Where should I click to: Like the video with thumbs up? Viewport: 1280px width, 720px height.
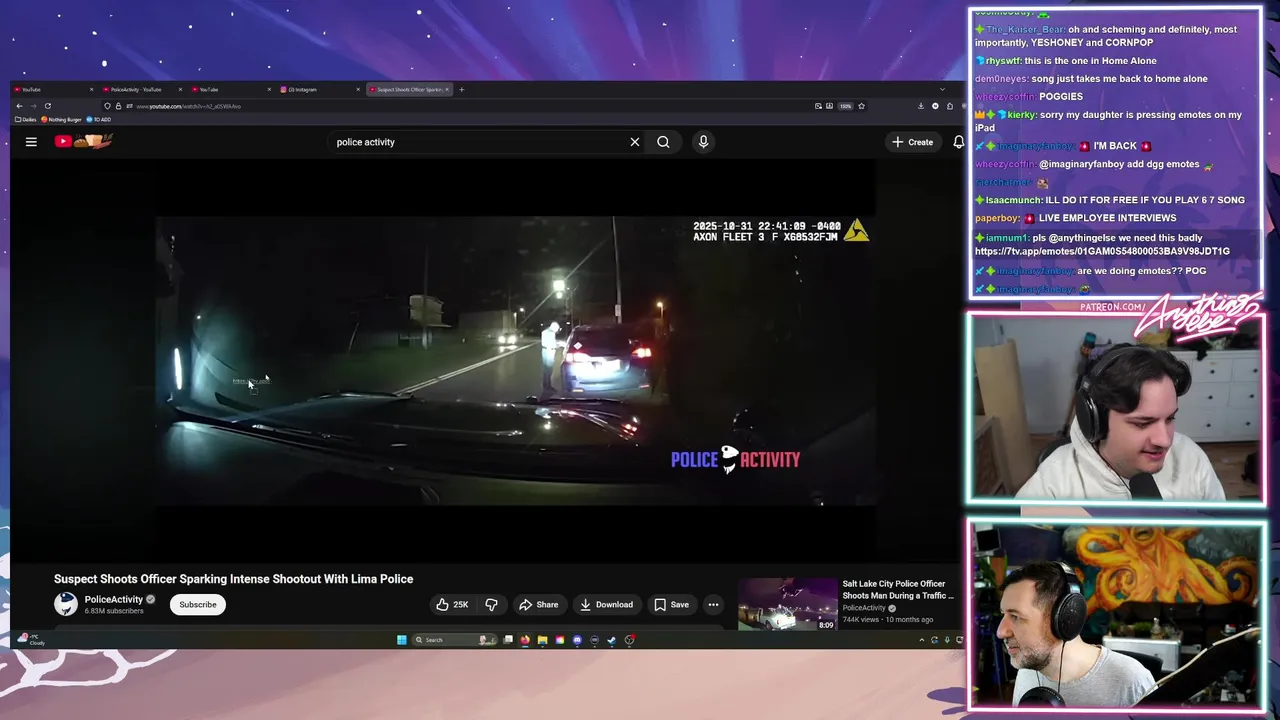[451, 604]
